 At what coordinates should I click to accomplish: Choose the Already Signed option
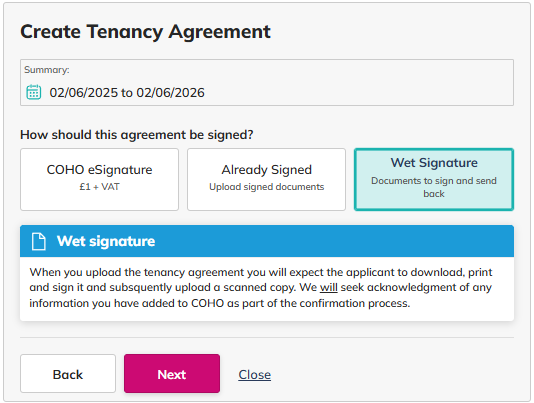pos(266,179)
